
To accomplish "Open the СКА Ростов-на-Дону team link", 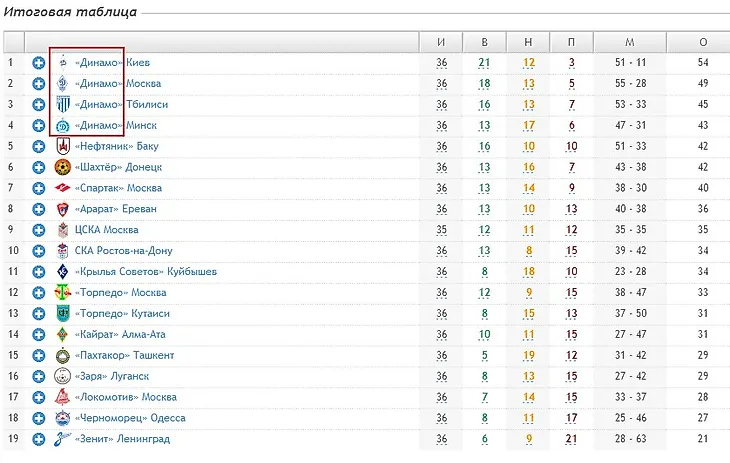I will click(123, 251).
